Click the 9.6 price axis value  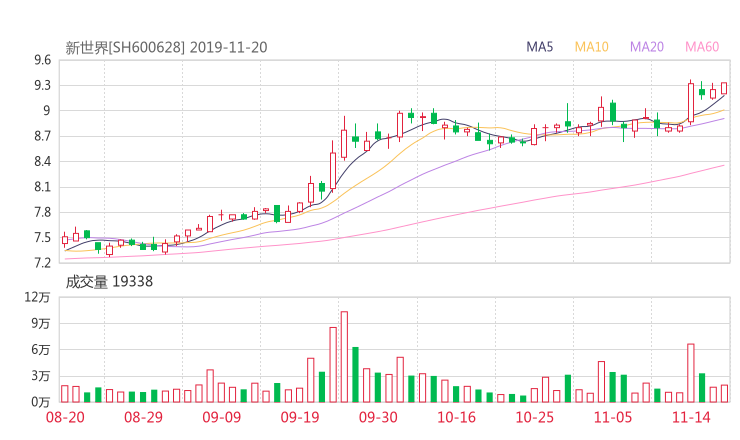click(42, 60)
